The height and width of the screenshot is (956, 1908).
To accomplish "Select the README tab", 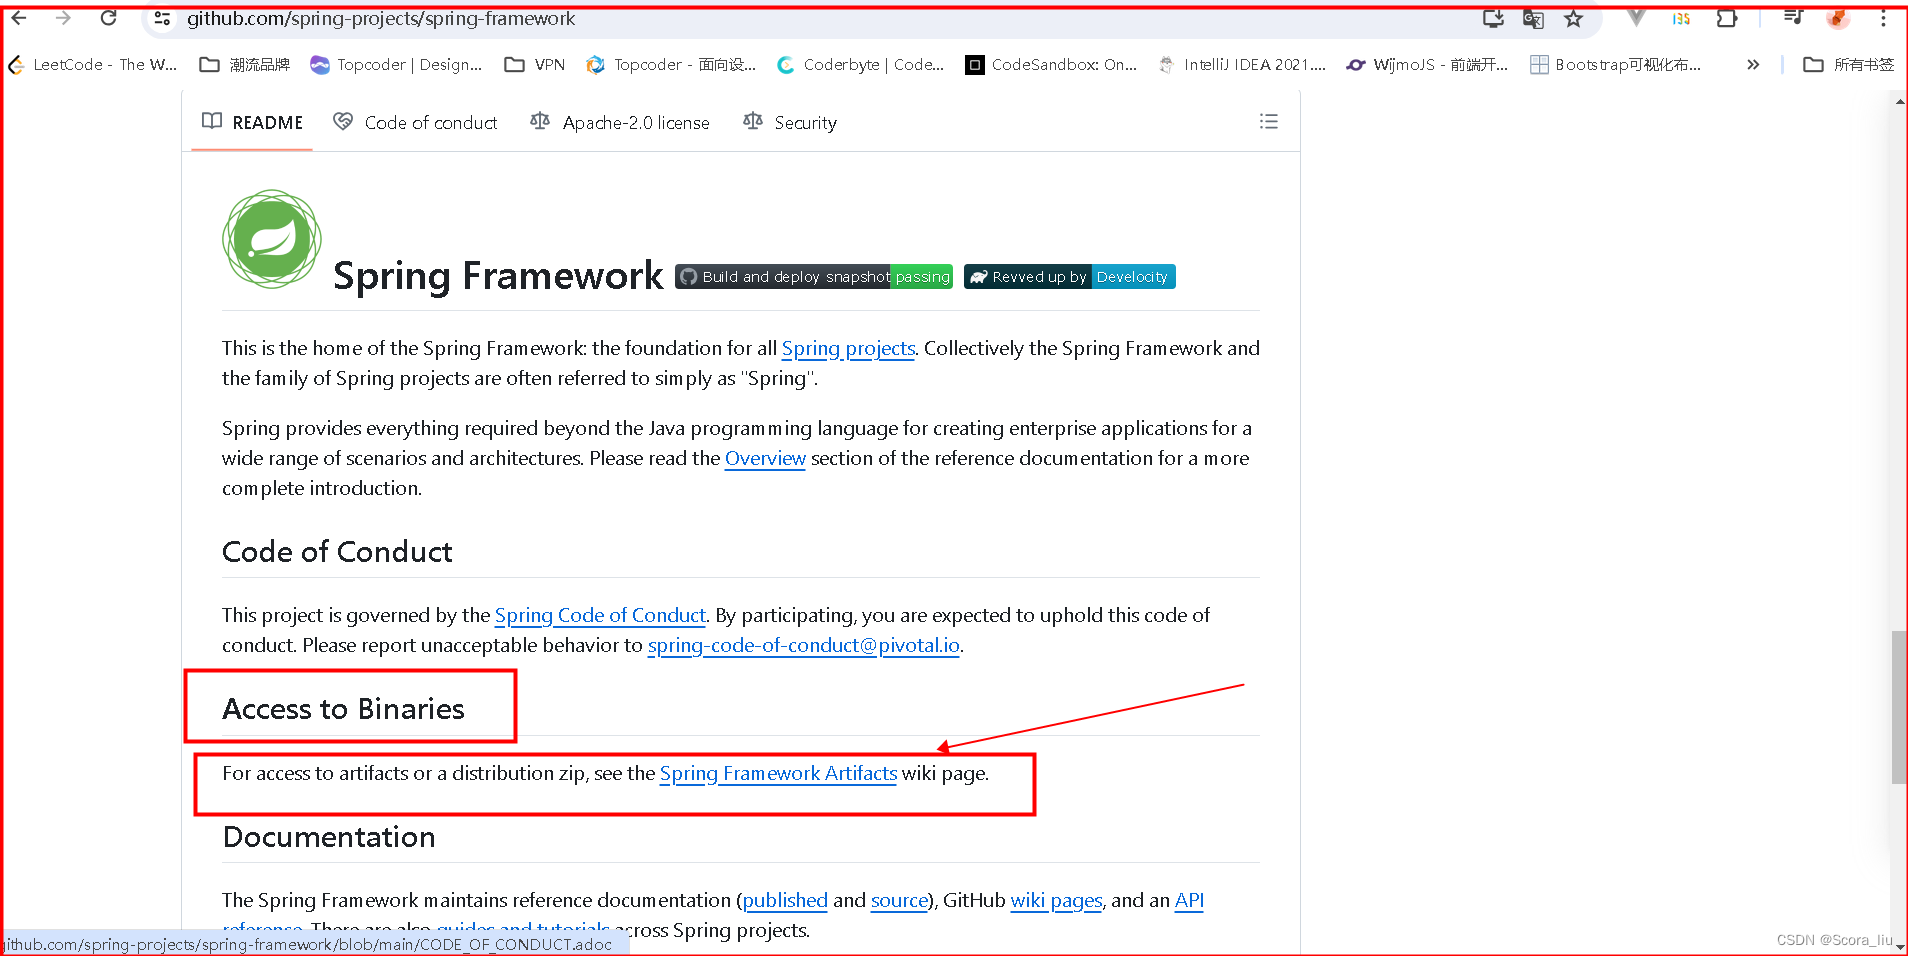I will point(252,122).
